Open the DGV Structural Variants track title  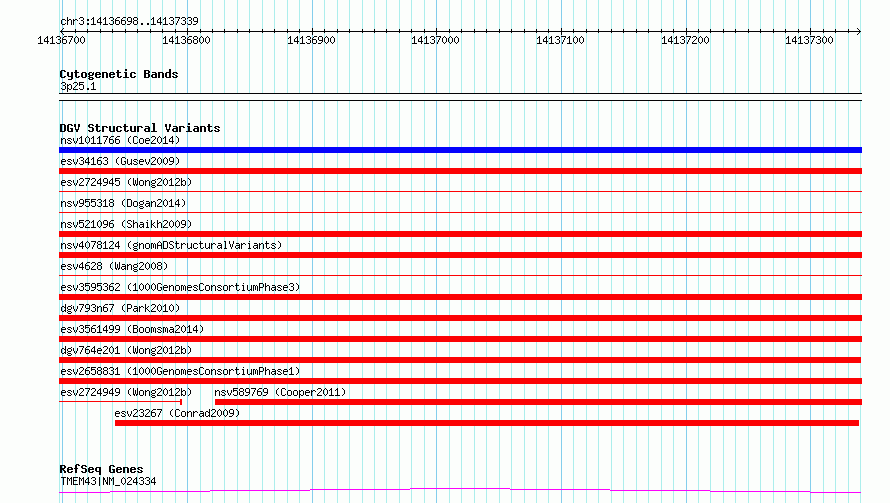click(x=140, y=128)
